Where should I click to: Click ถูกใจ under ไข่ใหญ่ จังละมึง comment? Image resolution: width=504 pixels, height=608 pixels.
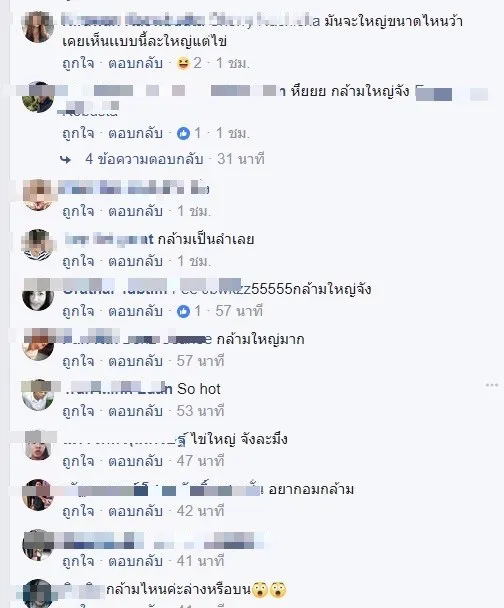[78, 461]
